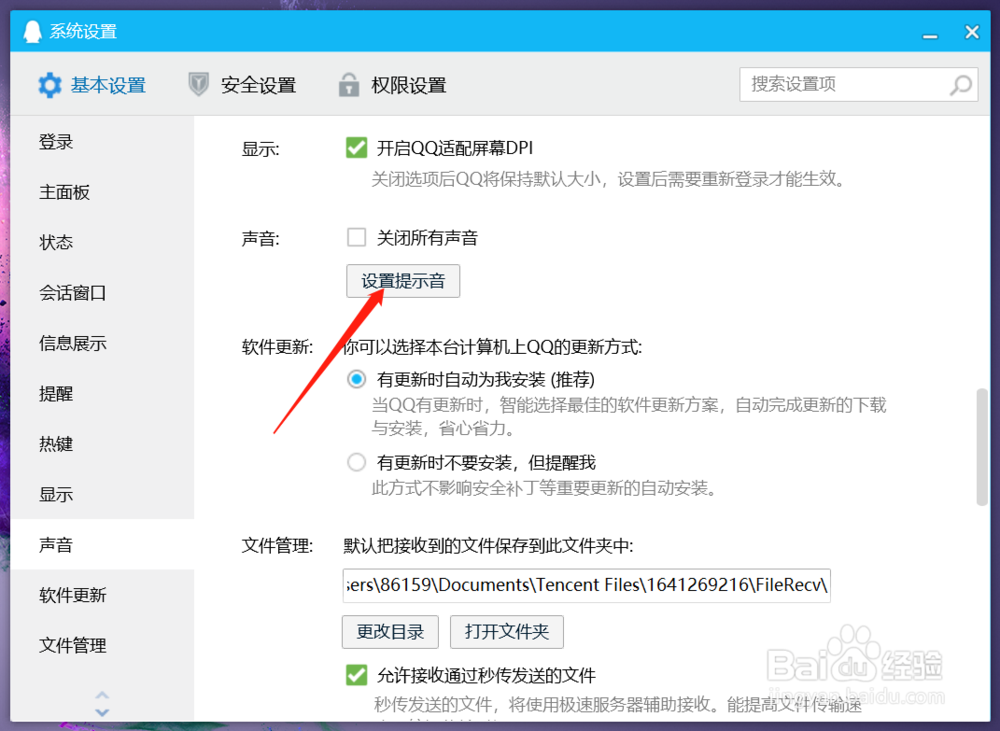Click the shield icon of 安全设置
This screenshot has height=731, width=1000.
click(198, 84)
